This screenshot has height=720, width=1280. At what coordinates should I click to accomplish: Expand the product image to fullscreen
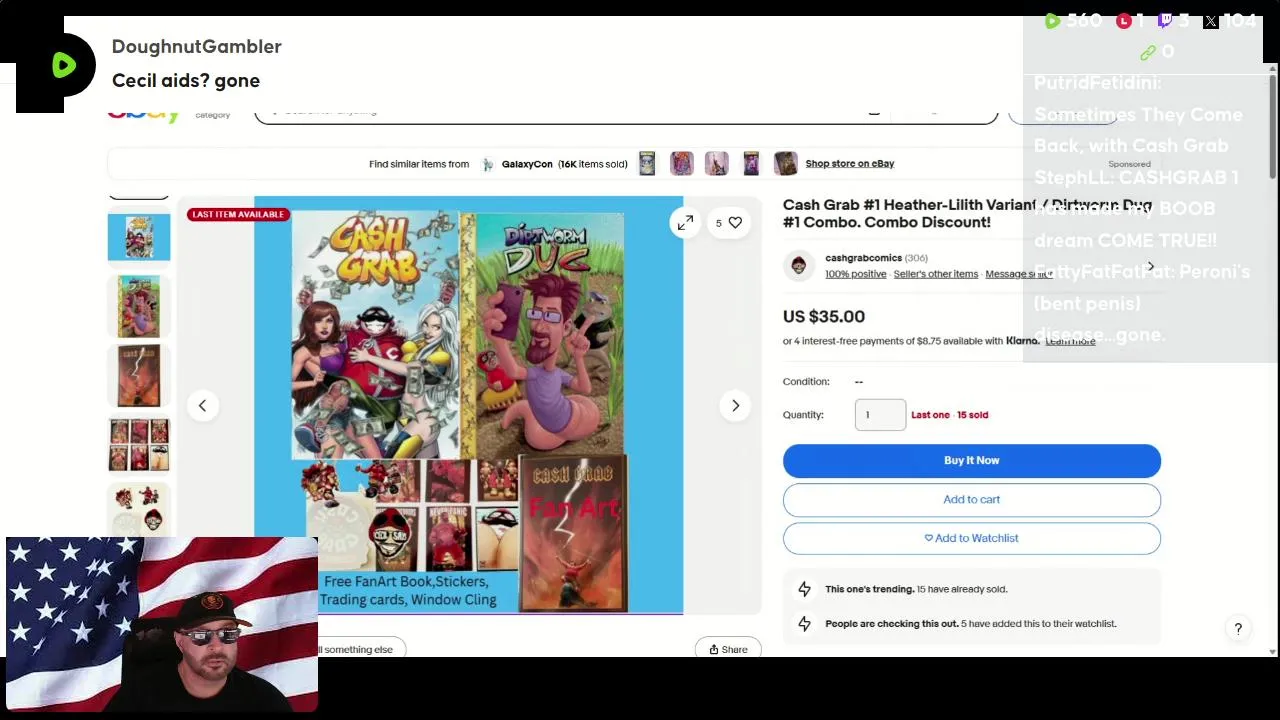click(x=685, y=223)
